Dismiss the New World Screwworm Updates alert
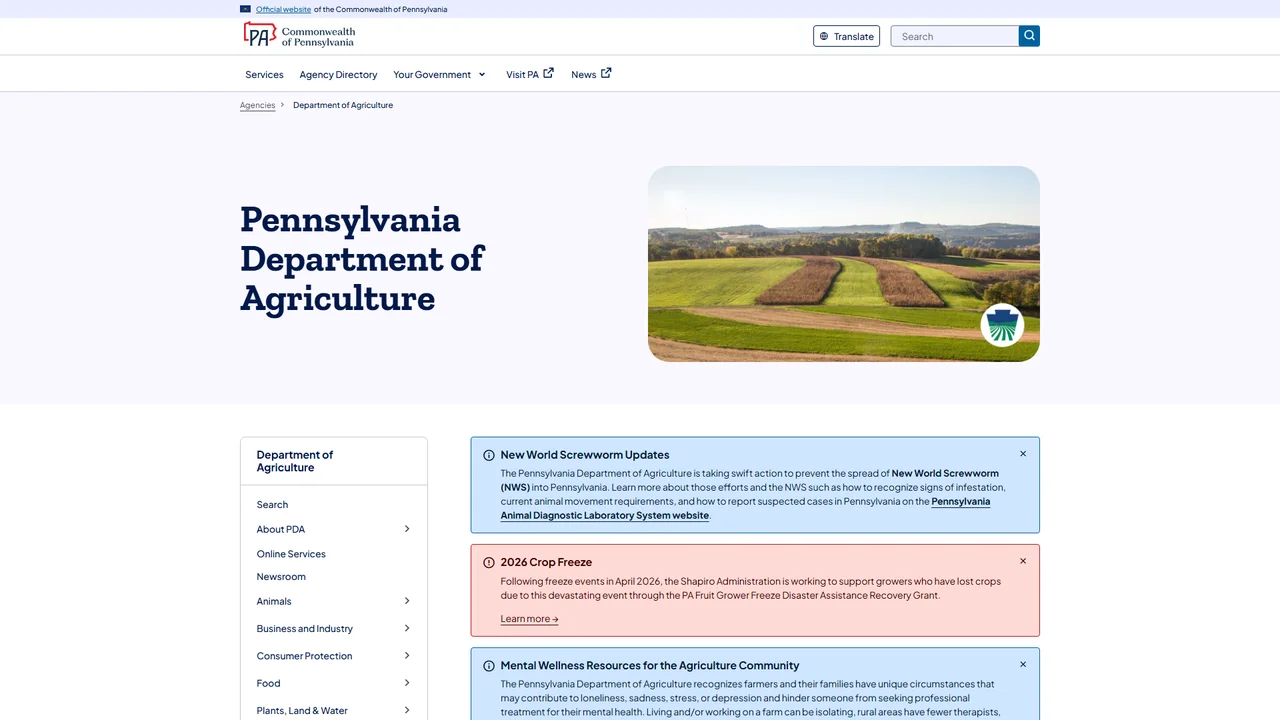 1023,454
